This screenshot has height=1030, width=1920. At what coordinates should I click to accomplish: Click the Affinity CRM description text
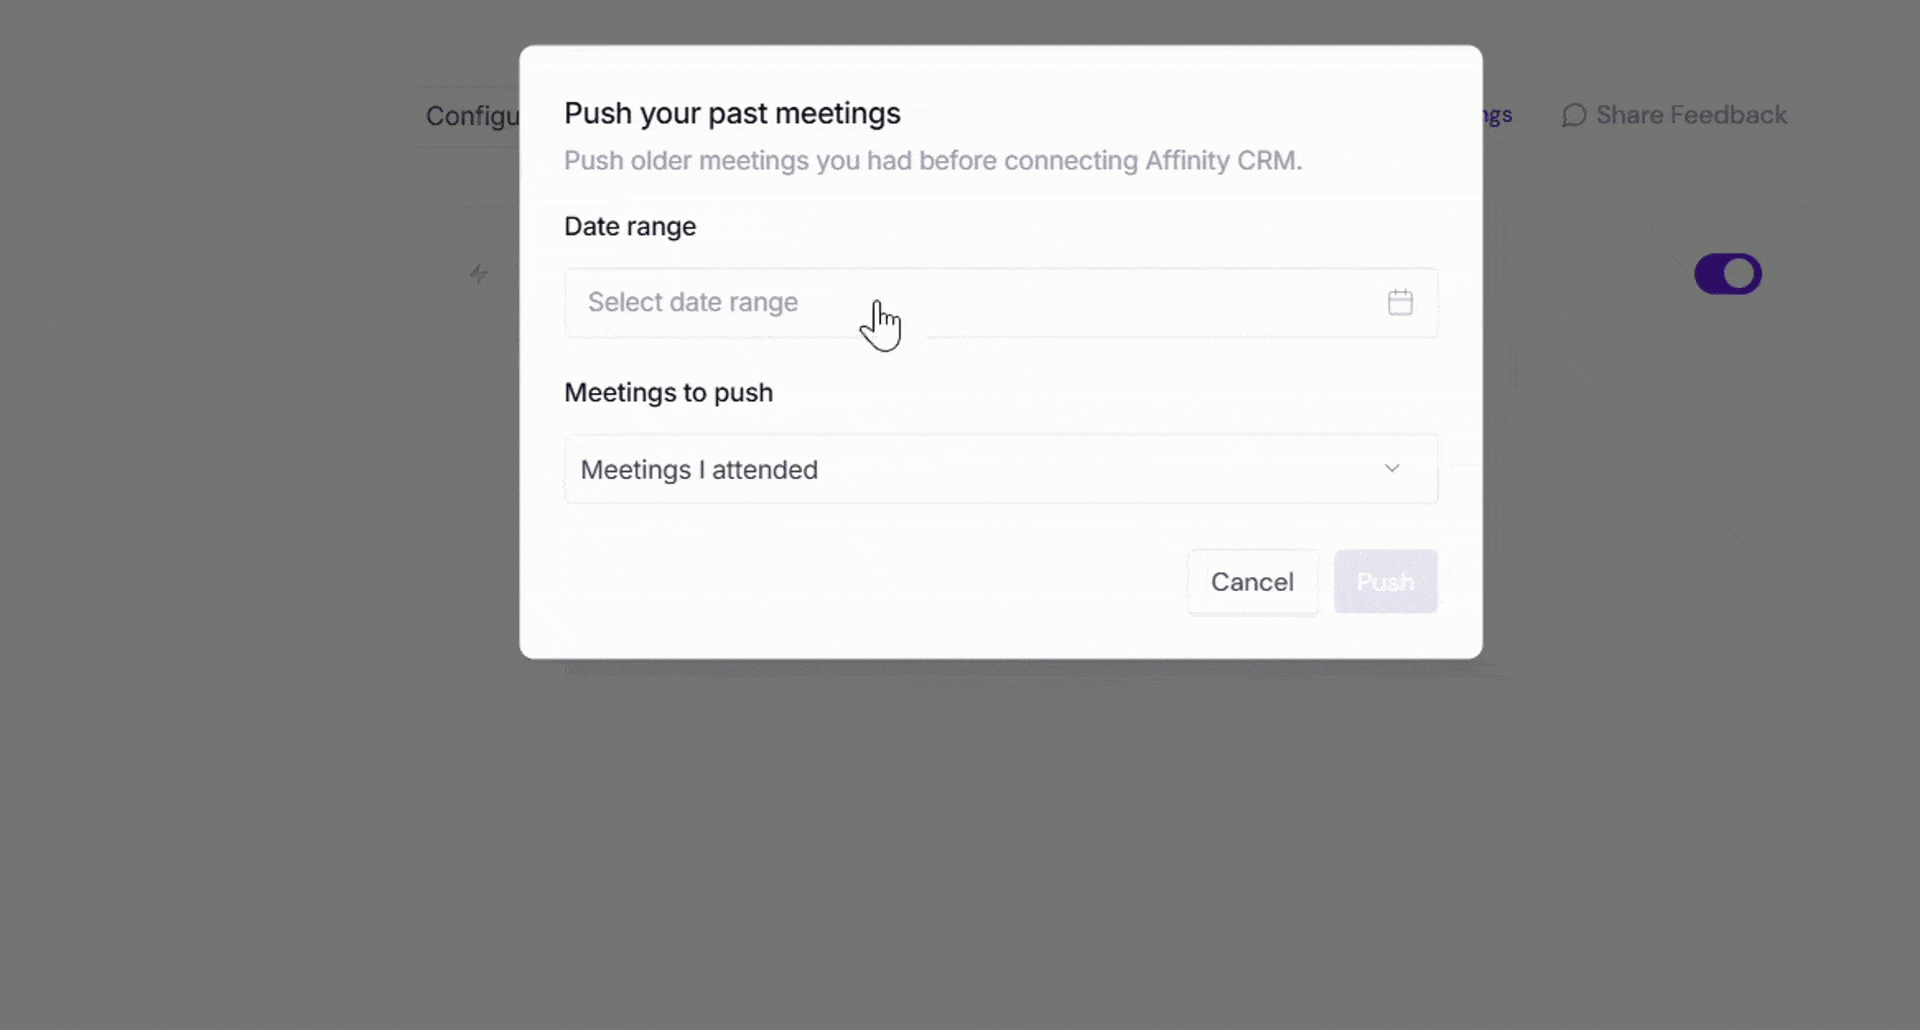click(933, 160)
